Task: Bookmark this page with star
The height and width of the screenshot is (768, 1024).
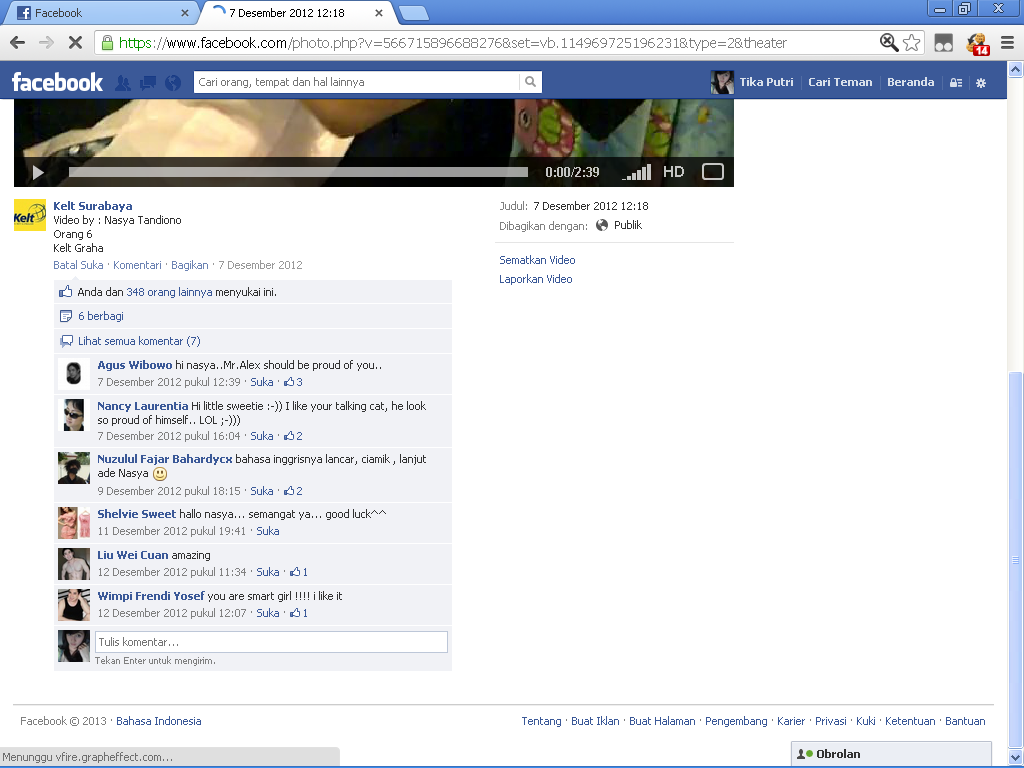Action: (x=912, y=43)
